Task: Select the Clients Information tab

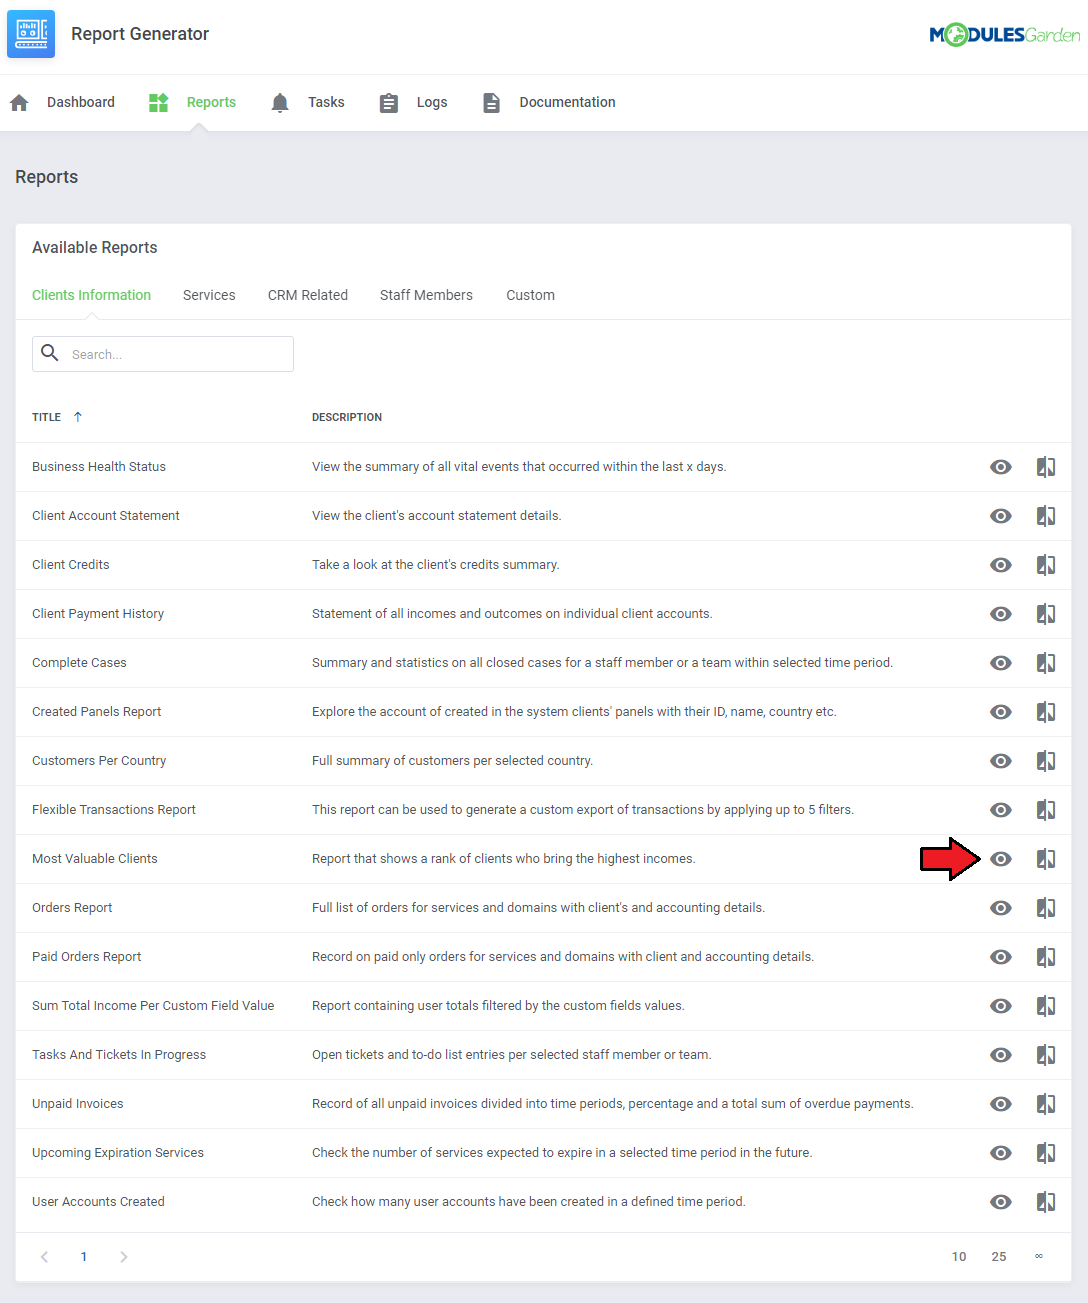Action: click(x=91, y=295)
